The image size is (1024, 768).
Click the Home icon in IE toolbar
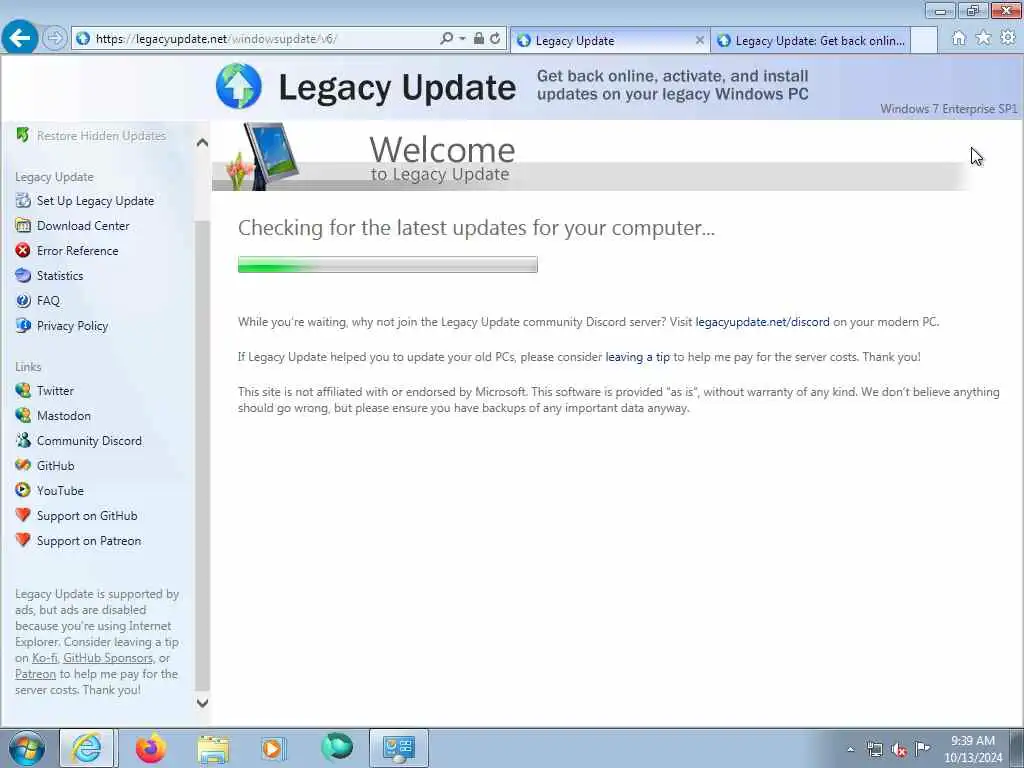point(959,39)
